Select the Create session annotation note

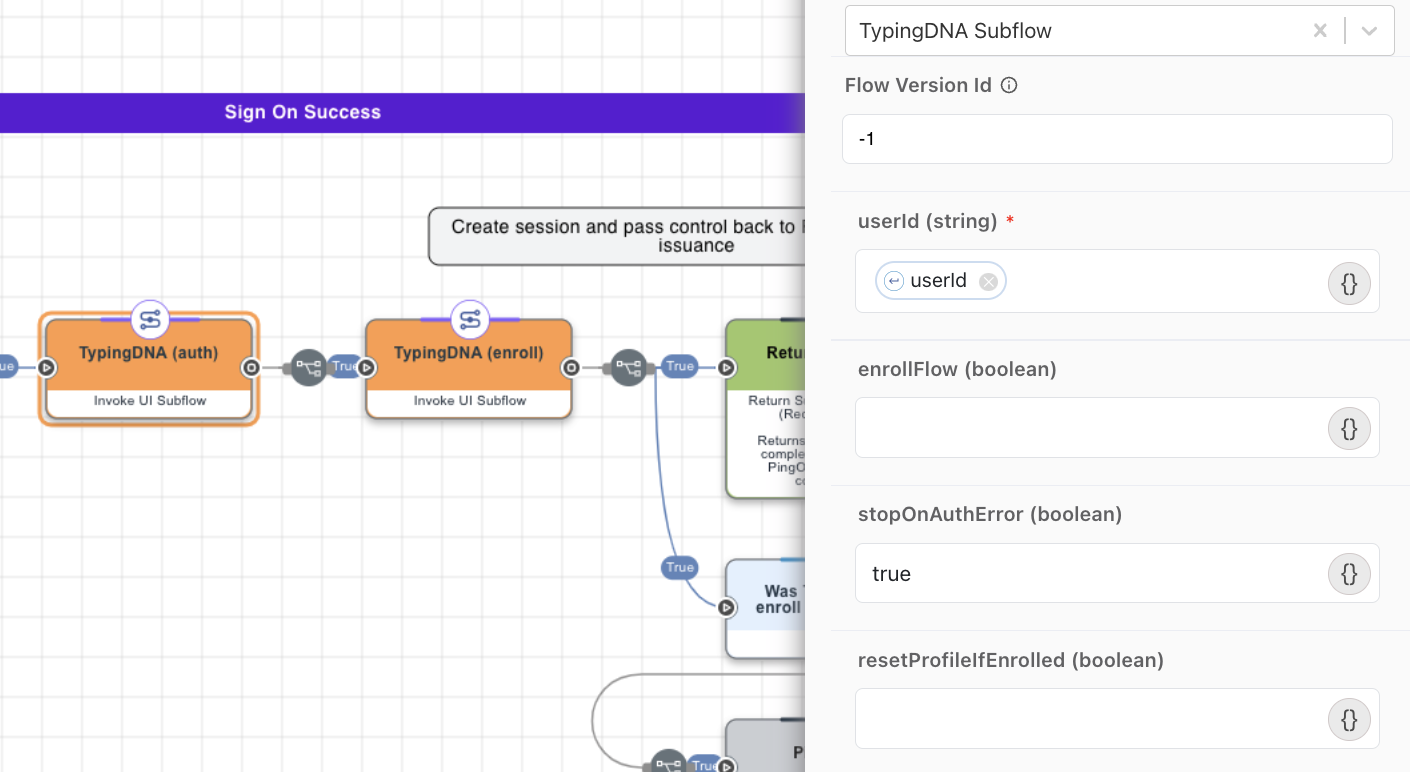[617, 236]
